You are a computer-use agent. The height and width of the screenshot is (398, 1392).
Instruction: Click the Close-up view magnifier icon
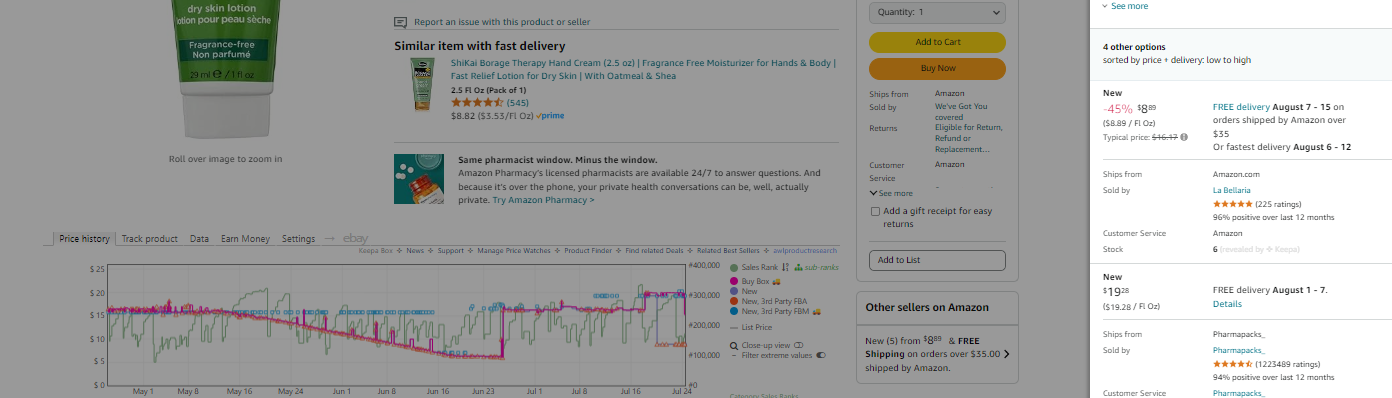(x=734, y=345)
